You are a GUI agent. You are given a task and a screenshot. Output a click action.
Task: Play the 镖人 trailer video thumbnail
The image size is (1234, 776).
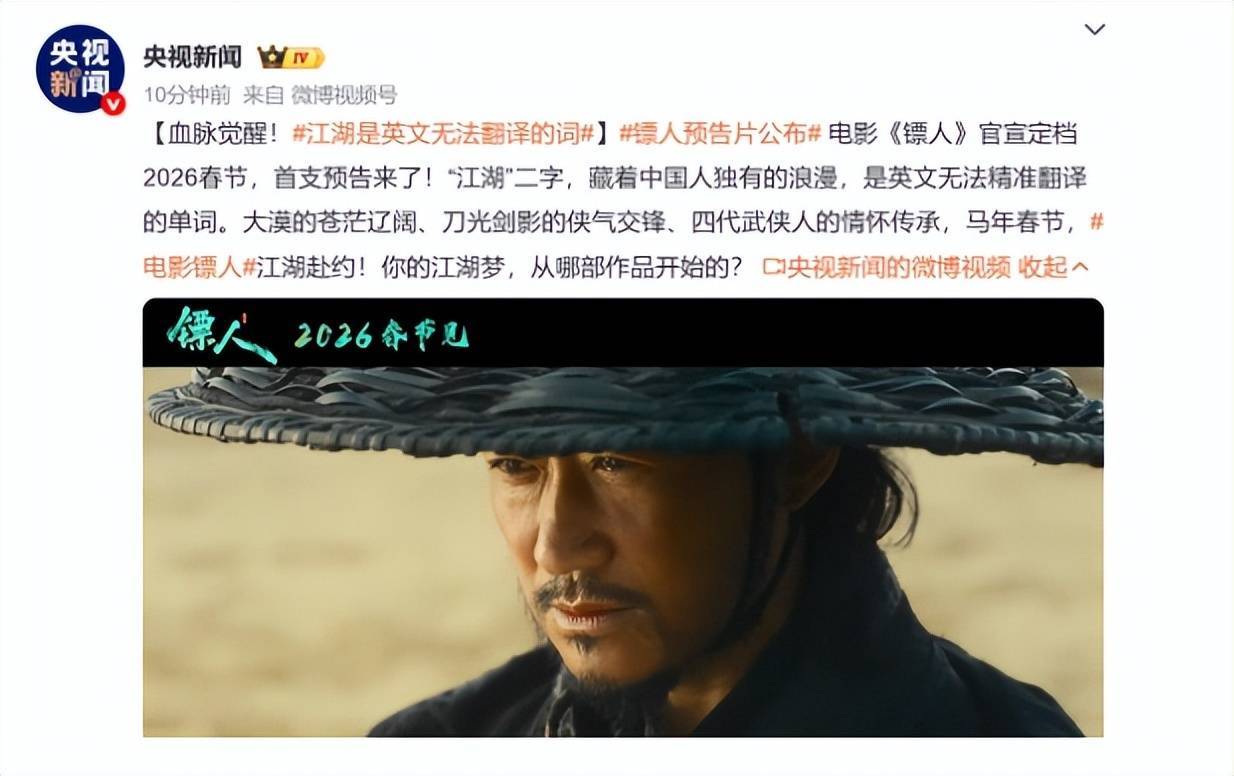click(623, 517)
